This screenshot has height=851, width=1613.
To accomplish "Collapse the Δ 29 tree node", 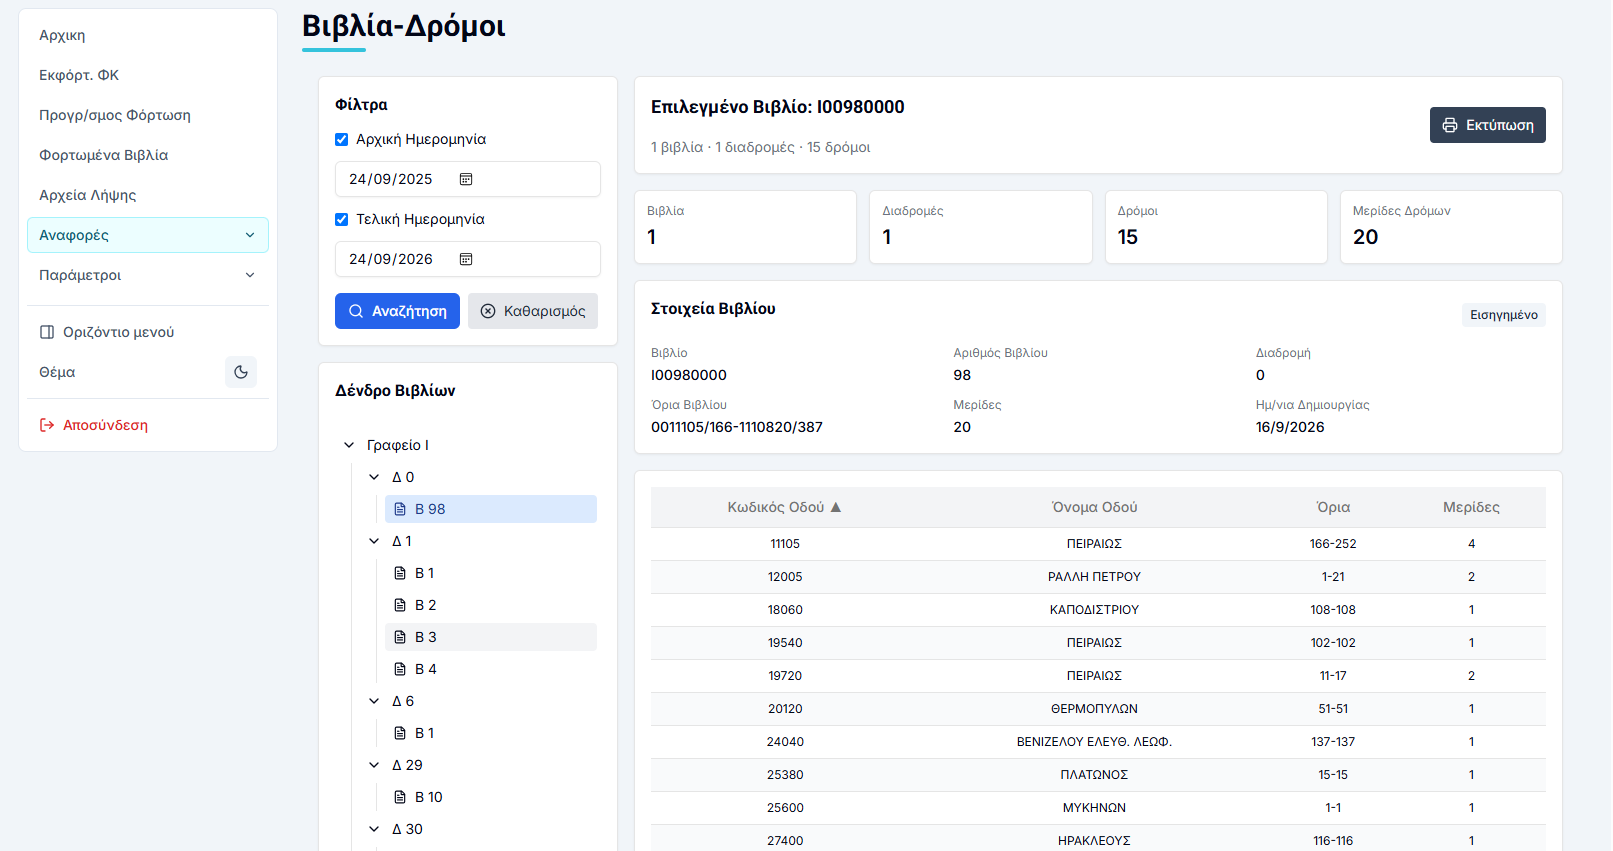I will (374, 765).
